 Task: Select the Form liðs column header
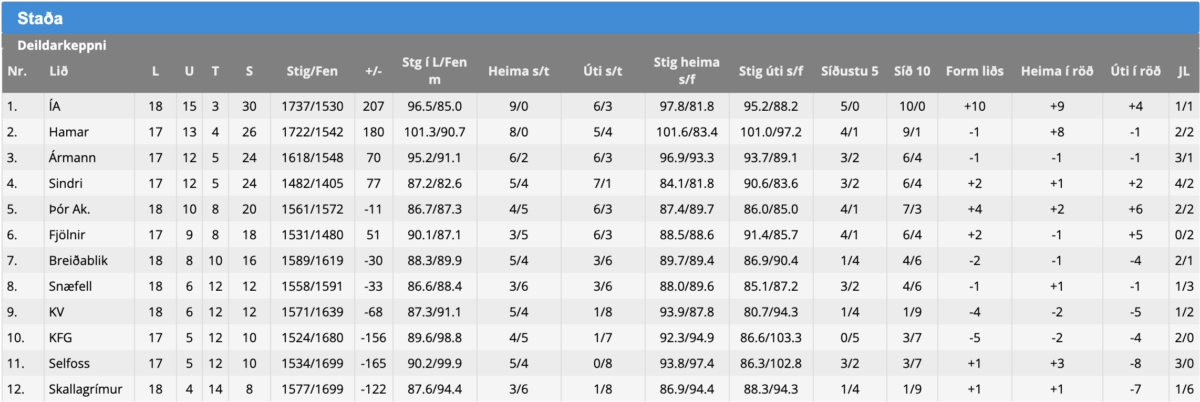(x=975, y=71)
